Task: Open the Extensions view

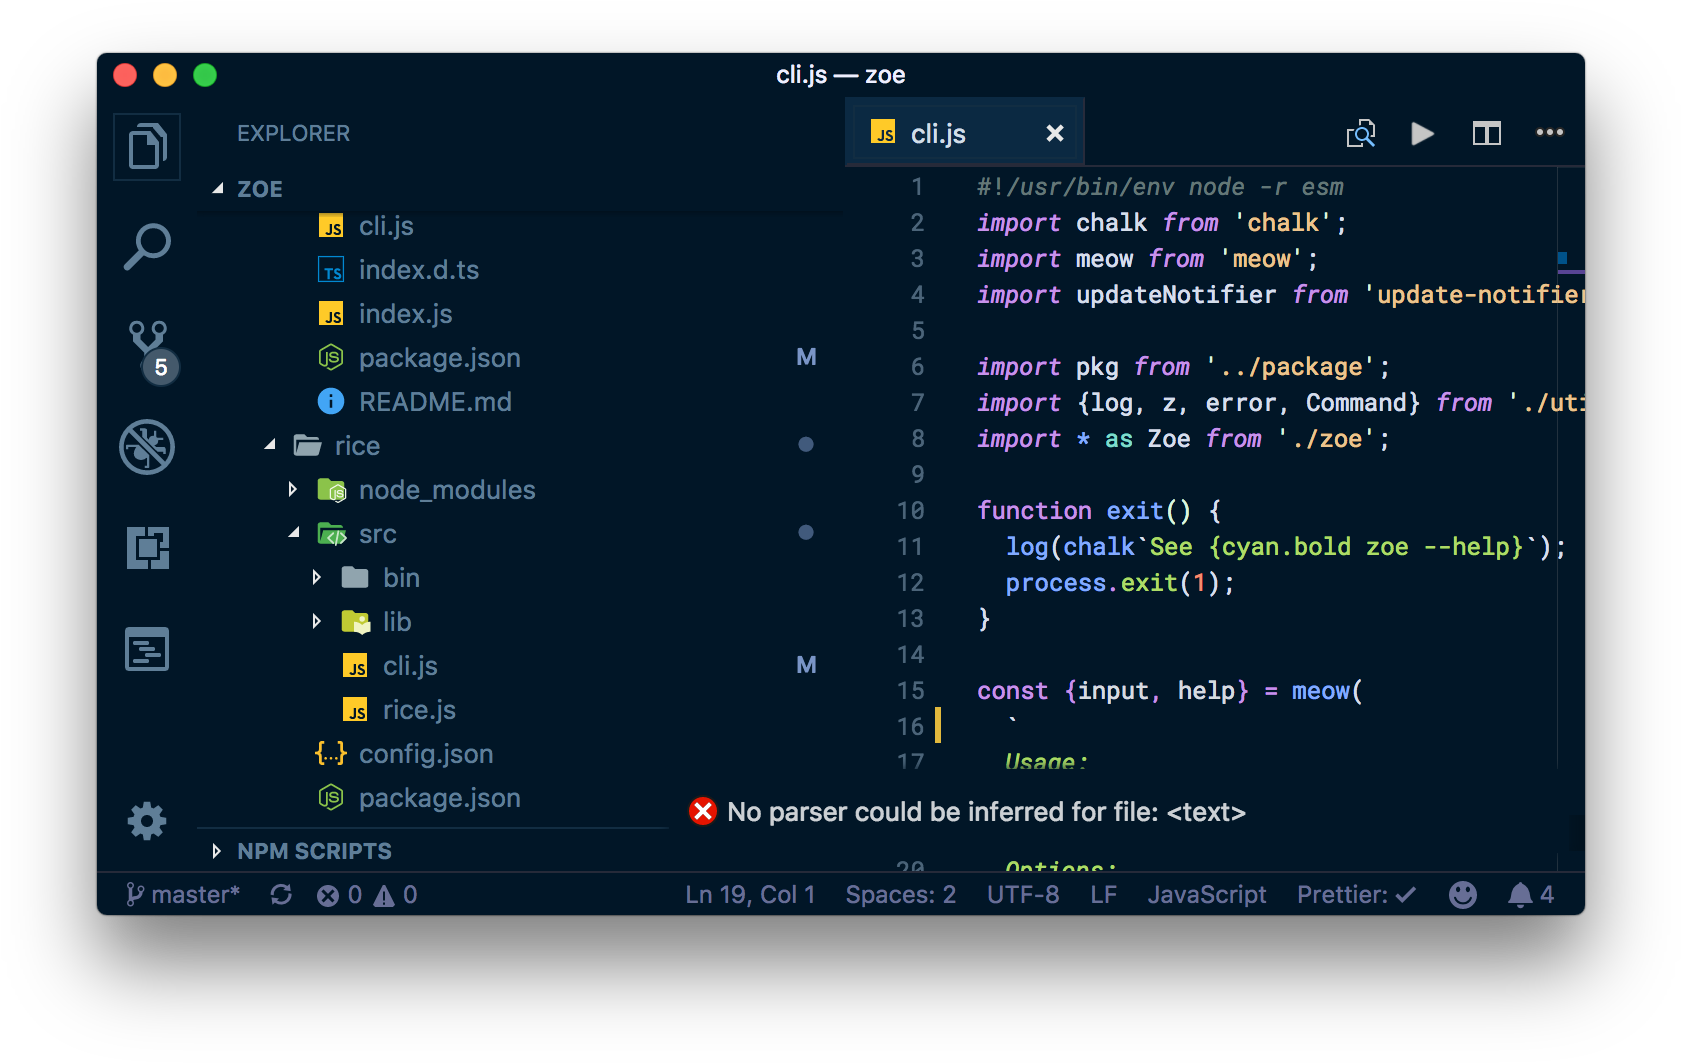Action: click(147, 548)
